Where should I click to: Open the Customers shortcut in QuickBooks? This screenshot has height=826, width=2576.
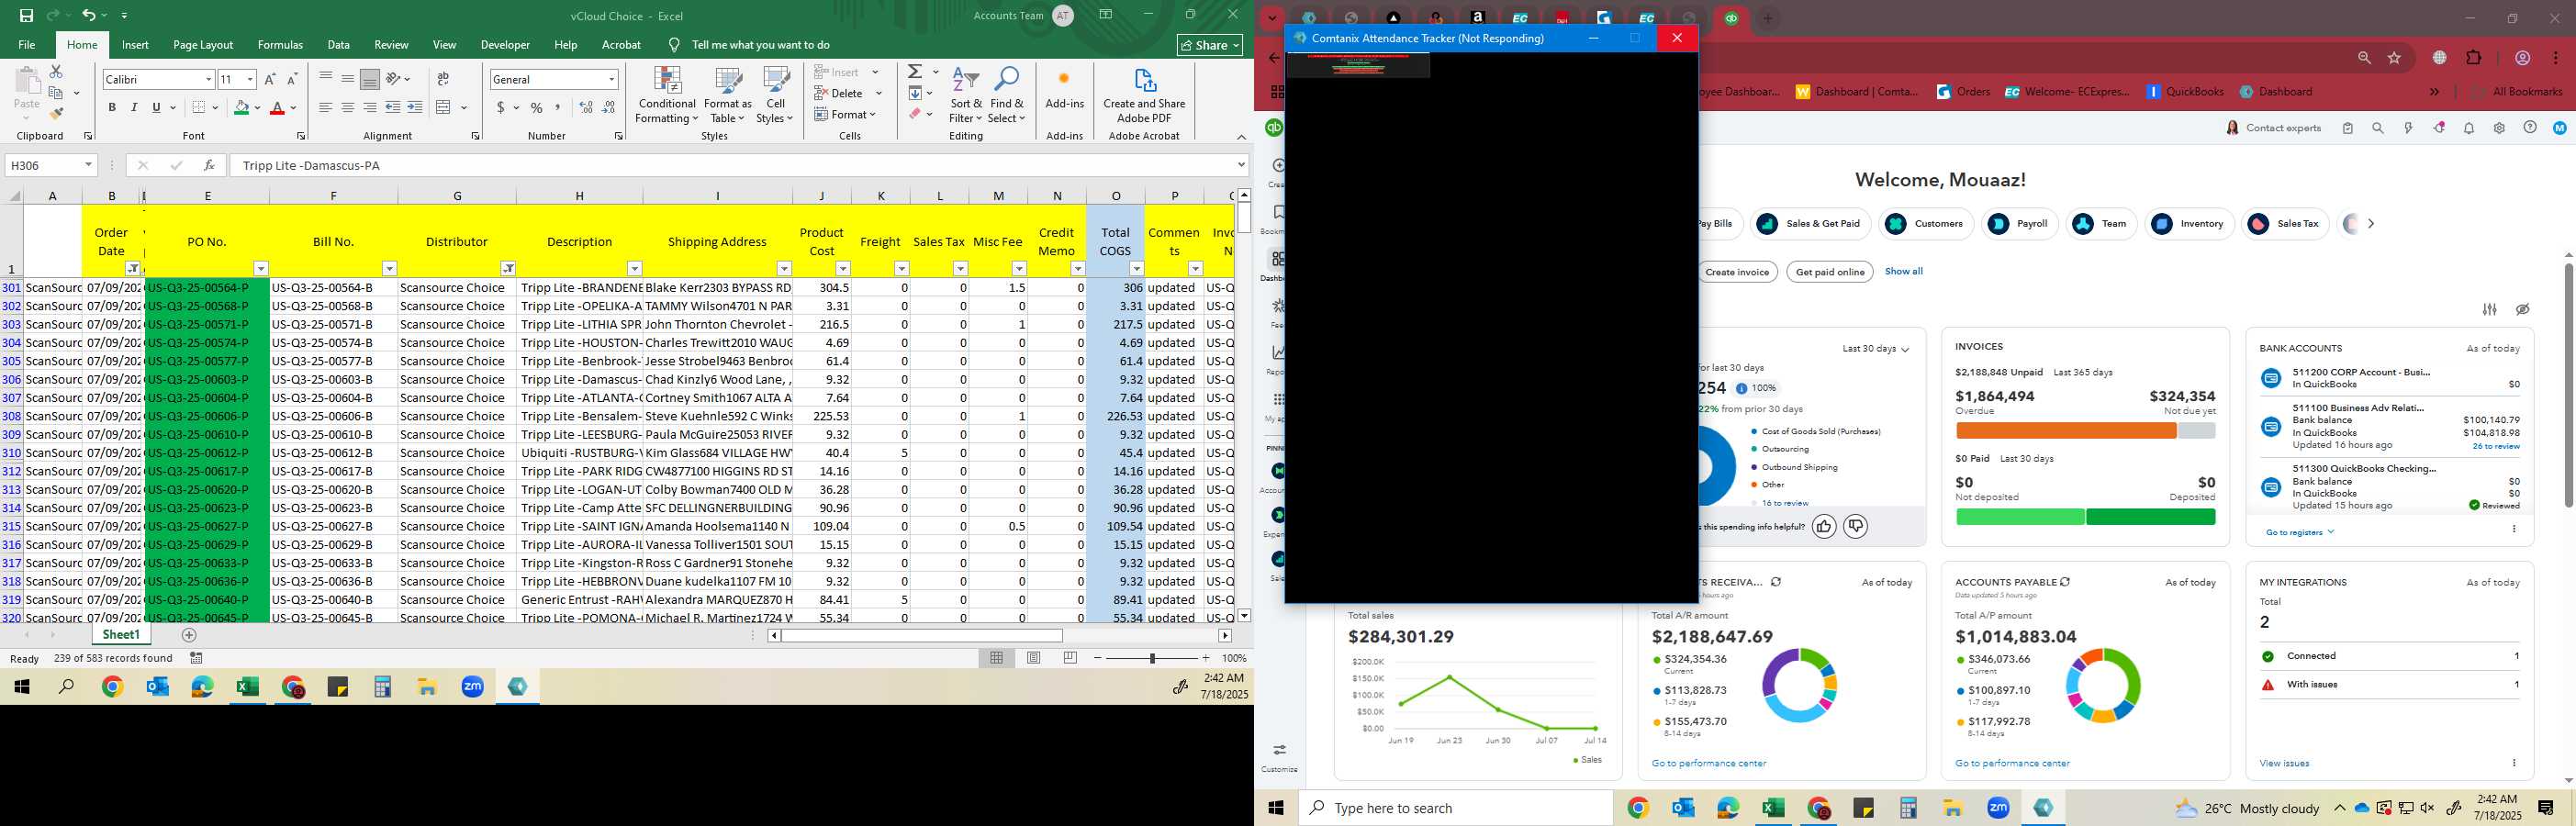coord(1926,224)
